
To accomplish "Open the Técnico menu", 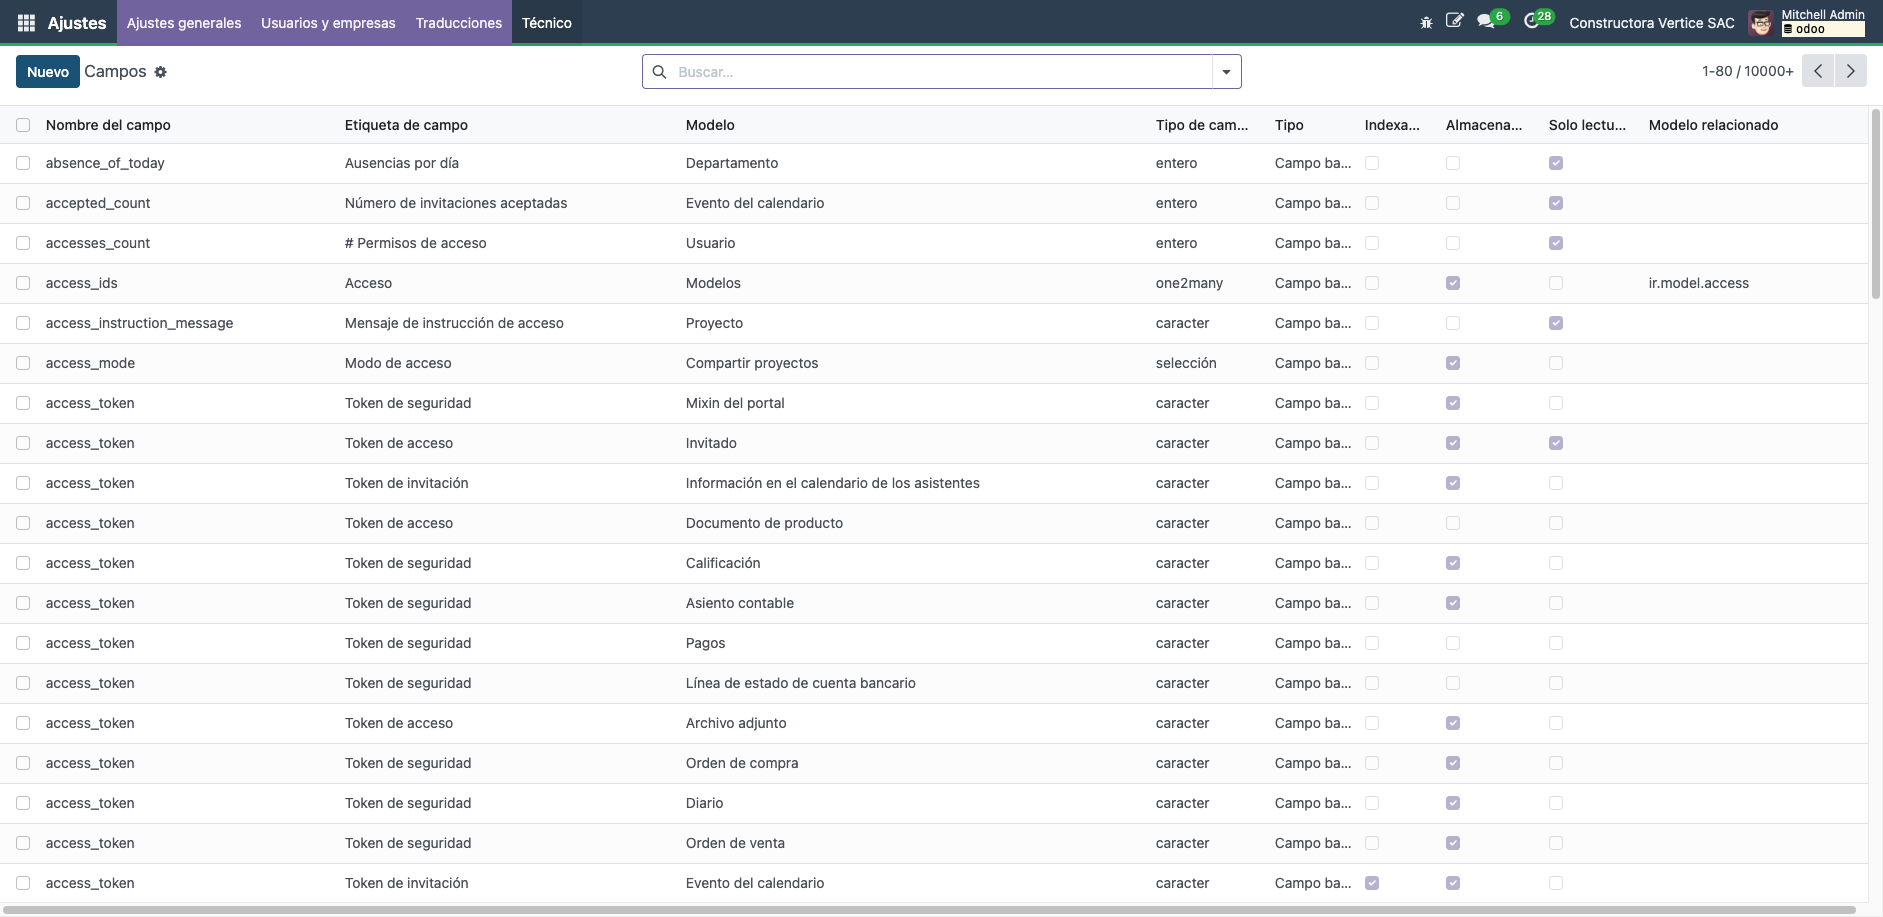I will 547,22.
